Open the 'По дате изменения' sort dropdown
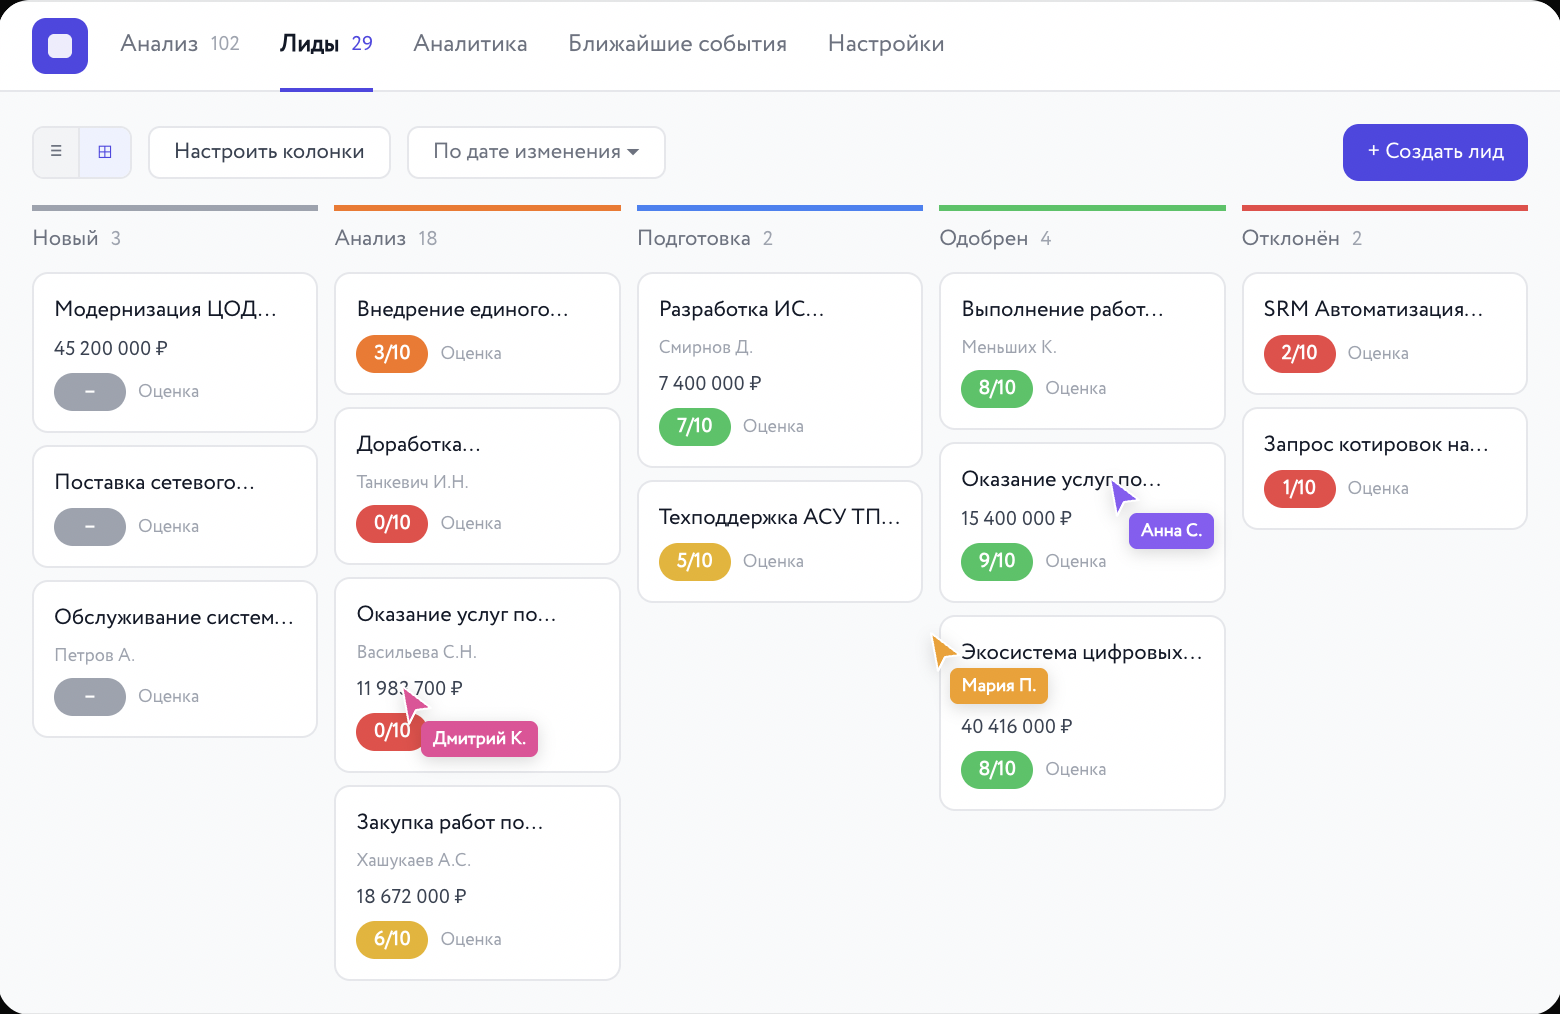Image resolution: width=1560 pixels, height=1014 pixels. pos(536,152)
